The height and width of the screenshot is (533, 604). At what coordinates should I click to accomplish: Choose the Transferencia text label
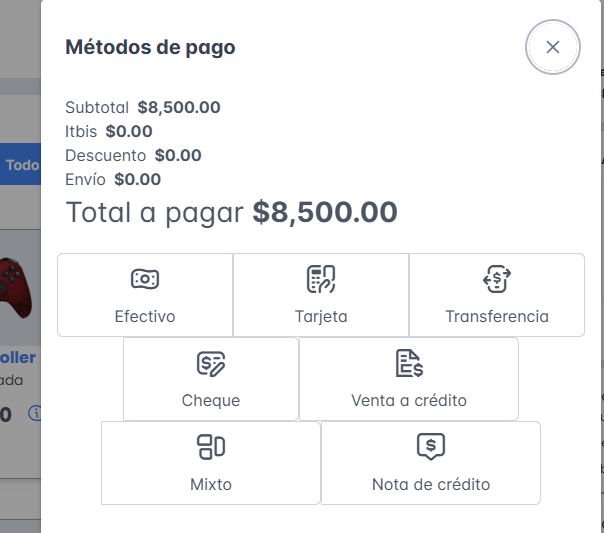[x=497, y=317]
